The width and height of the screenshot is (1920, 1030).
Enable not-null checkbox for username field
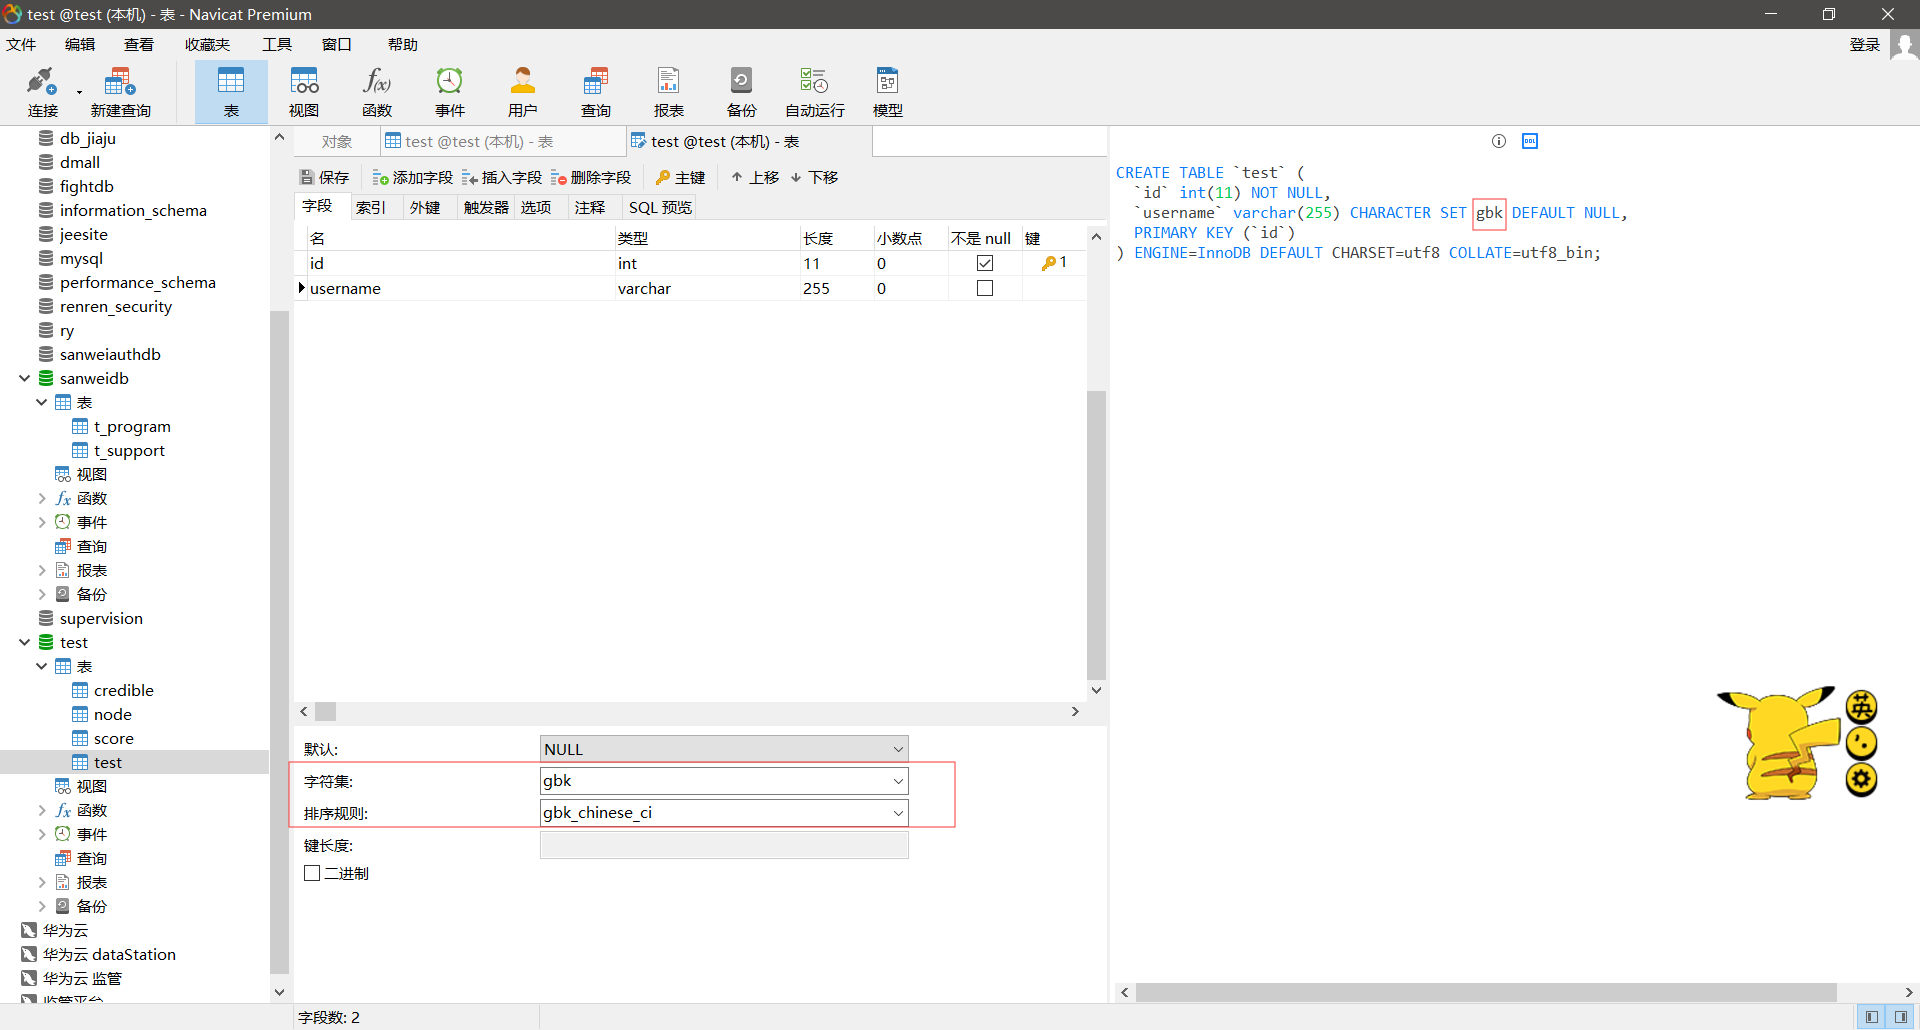[985, 288]
